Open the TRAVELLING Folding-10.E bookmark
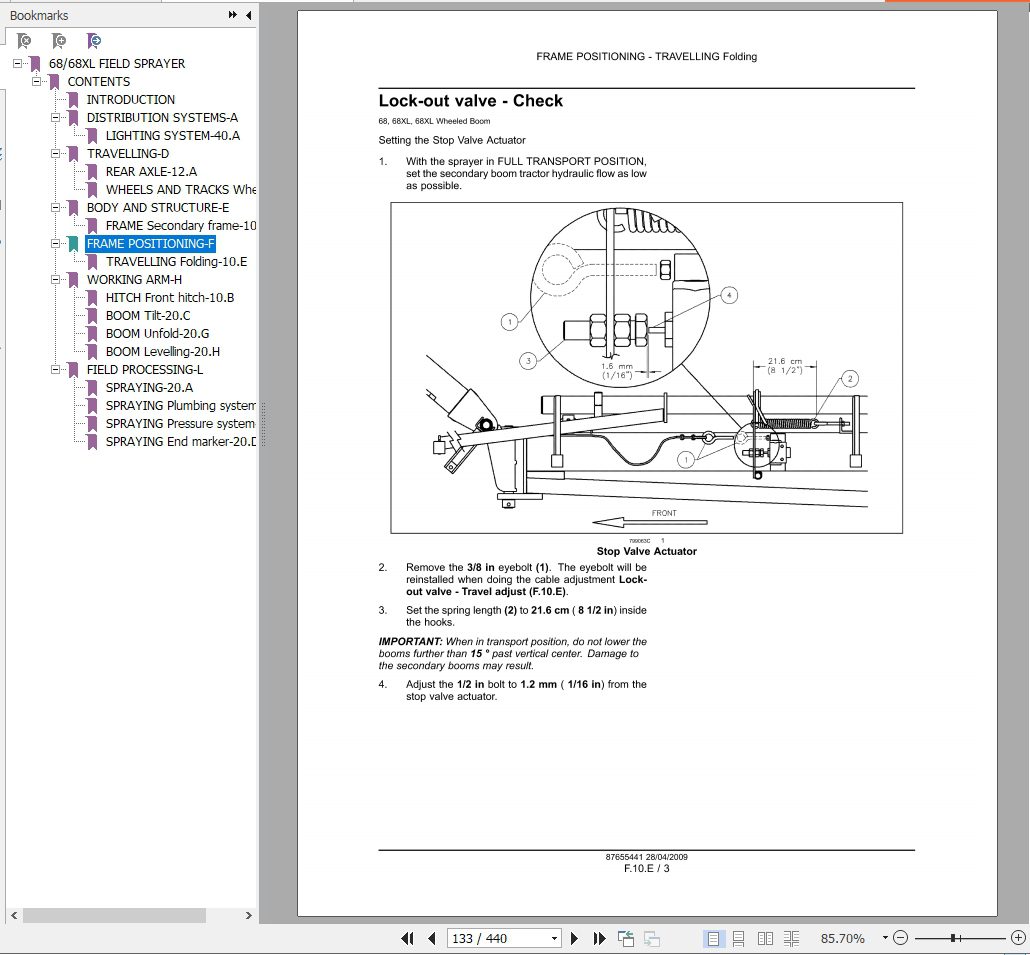Screen dimensions: 1030x955 click(176, 262)
